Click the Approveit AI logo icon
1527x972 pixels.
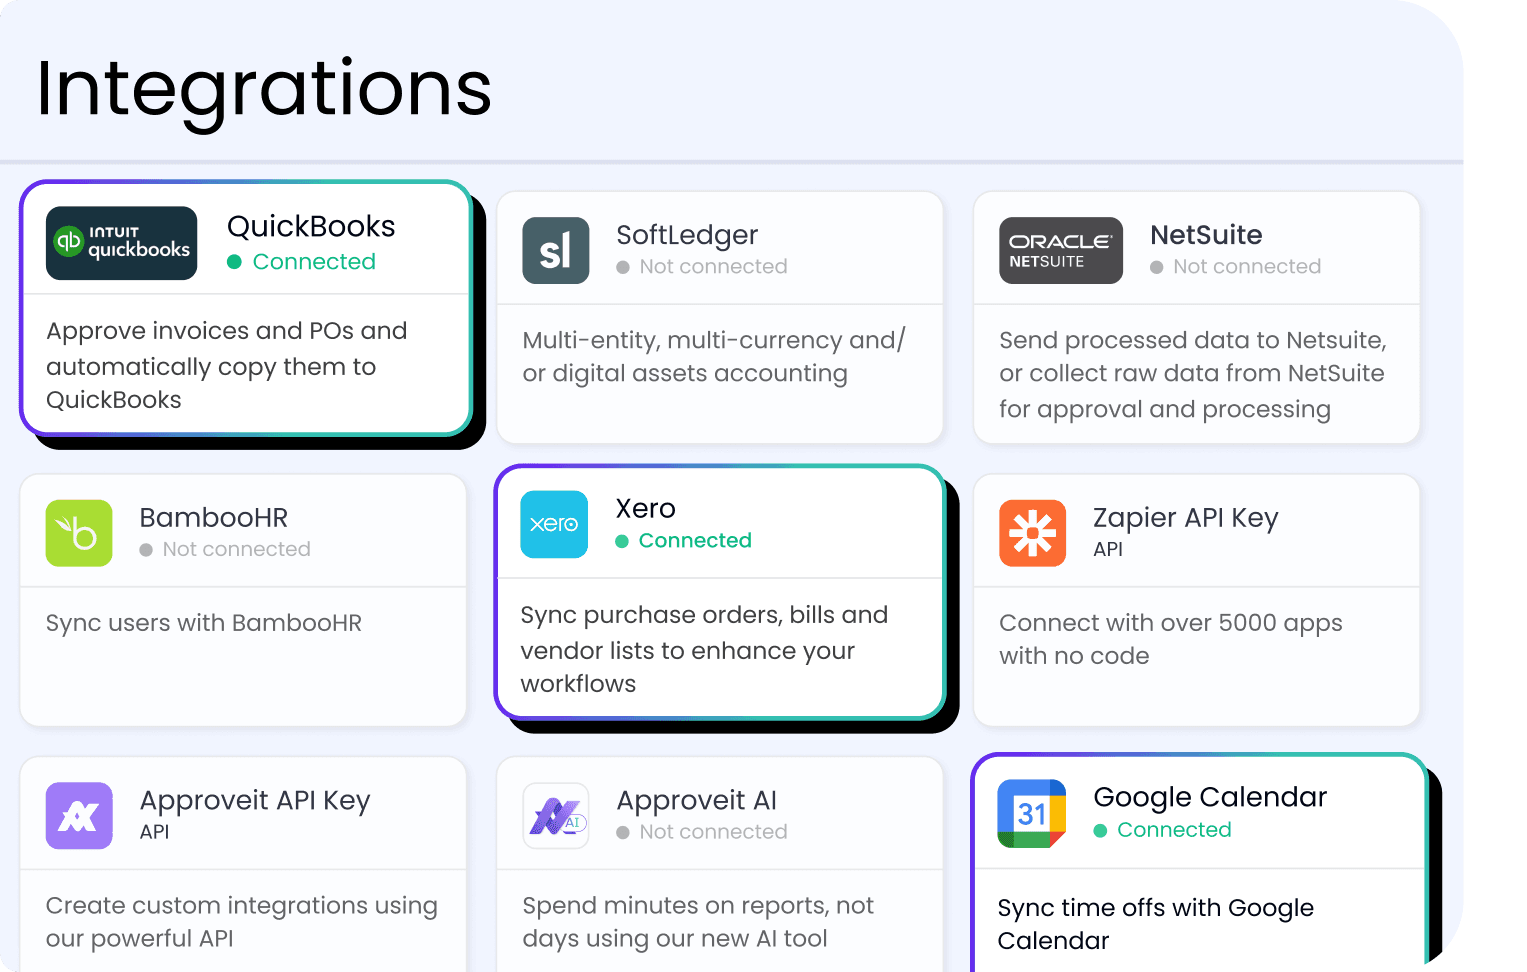(556, 816)
